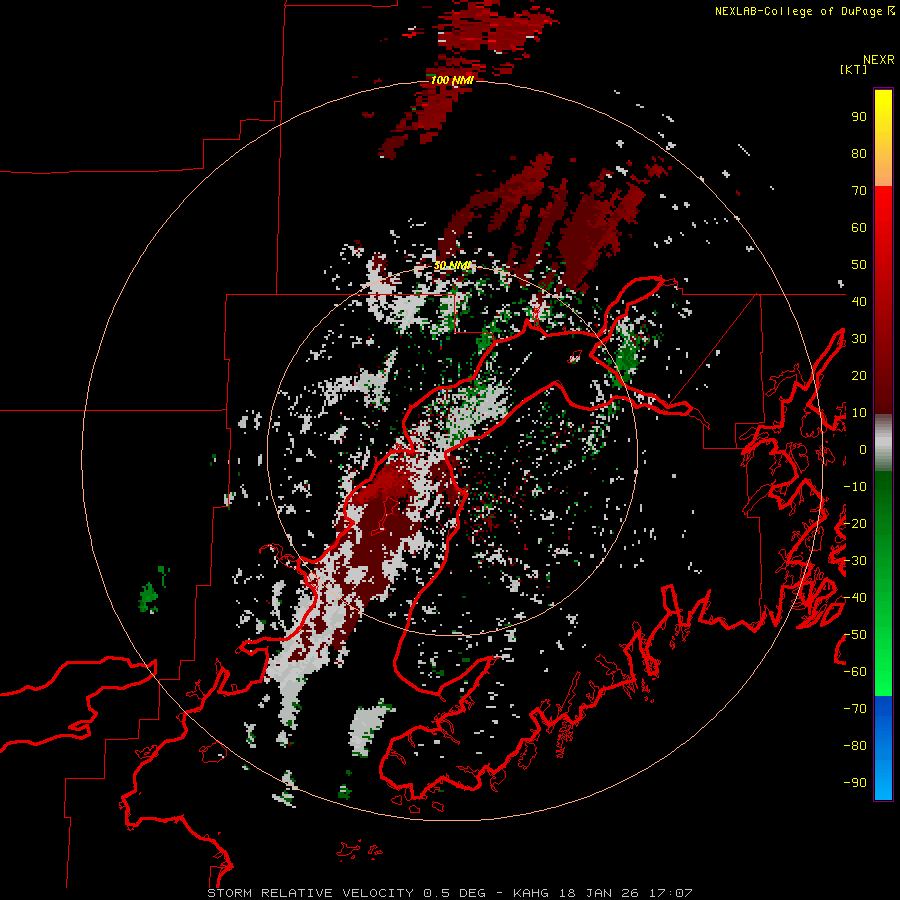Click the STORM RELATIVE VELOCITY product title
900x900 pixels.
(x=311, y=893)
